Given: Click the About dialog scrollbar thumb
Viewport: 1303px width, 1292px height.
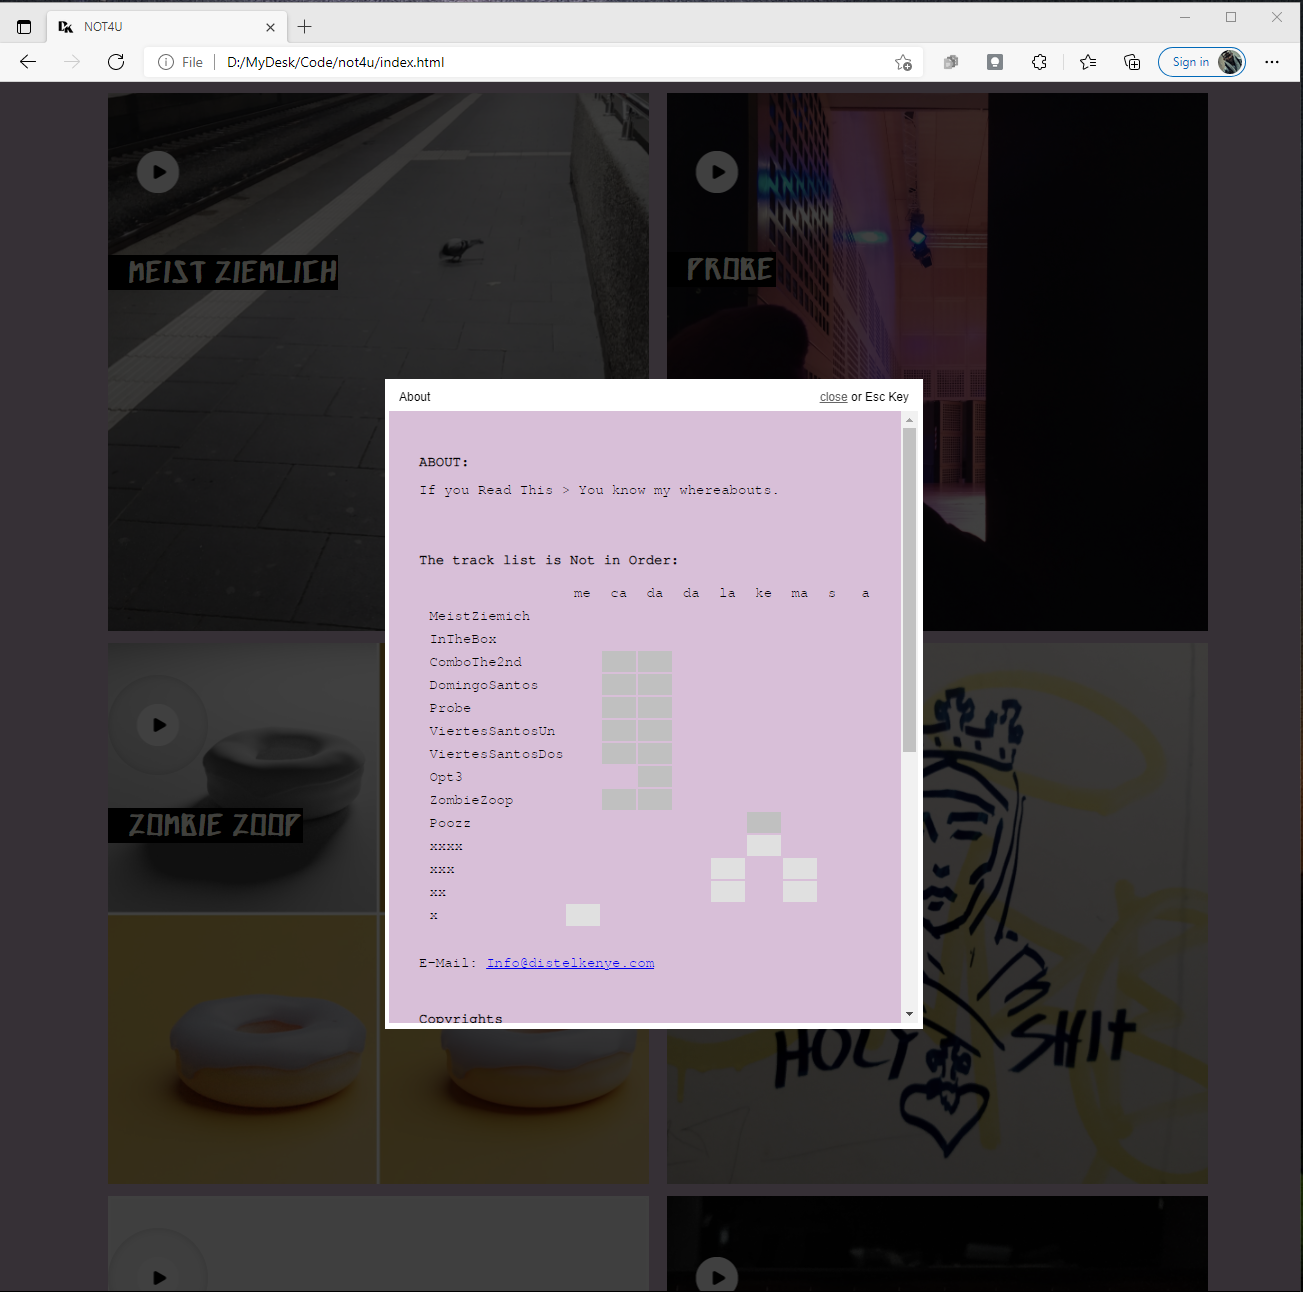Looking at the screenshot, I should point(909,590).
